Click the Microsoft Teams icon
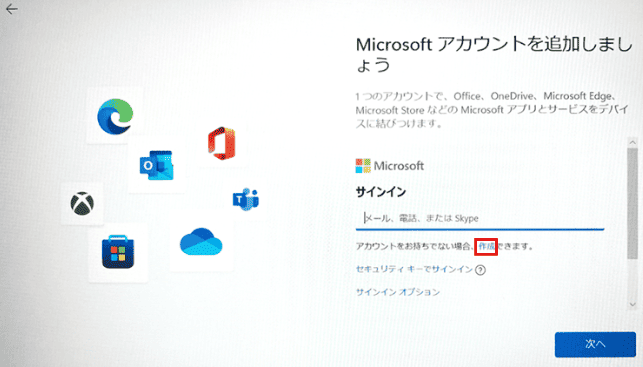Viewport: 643px width, 367px height. click(246, 199)
